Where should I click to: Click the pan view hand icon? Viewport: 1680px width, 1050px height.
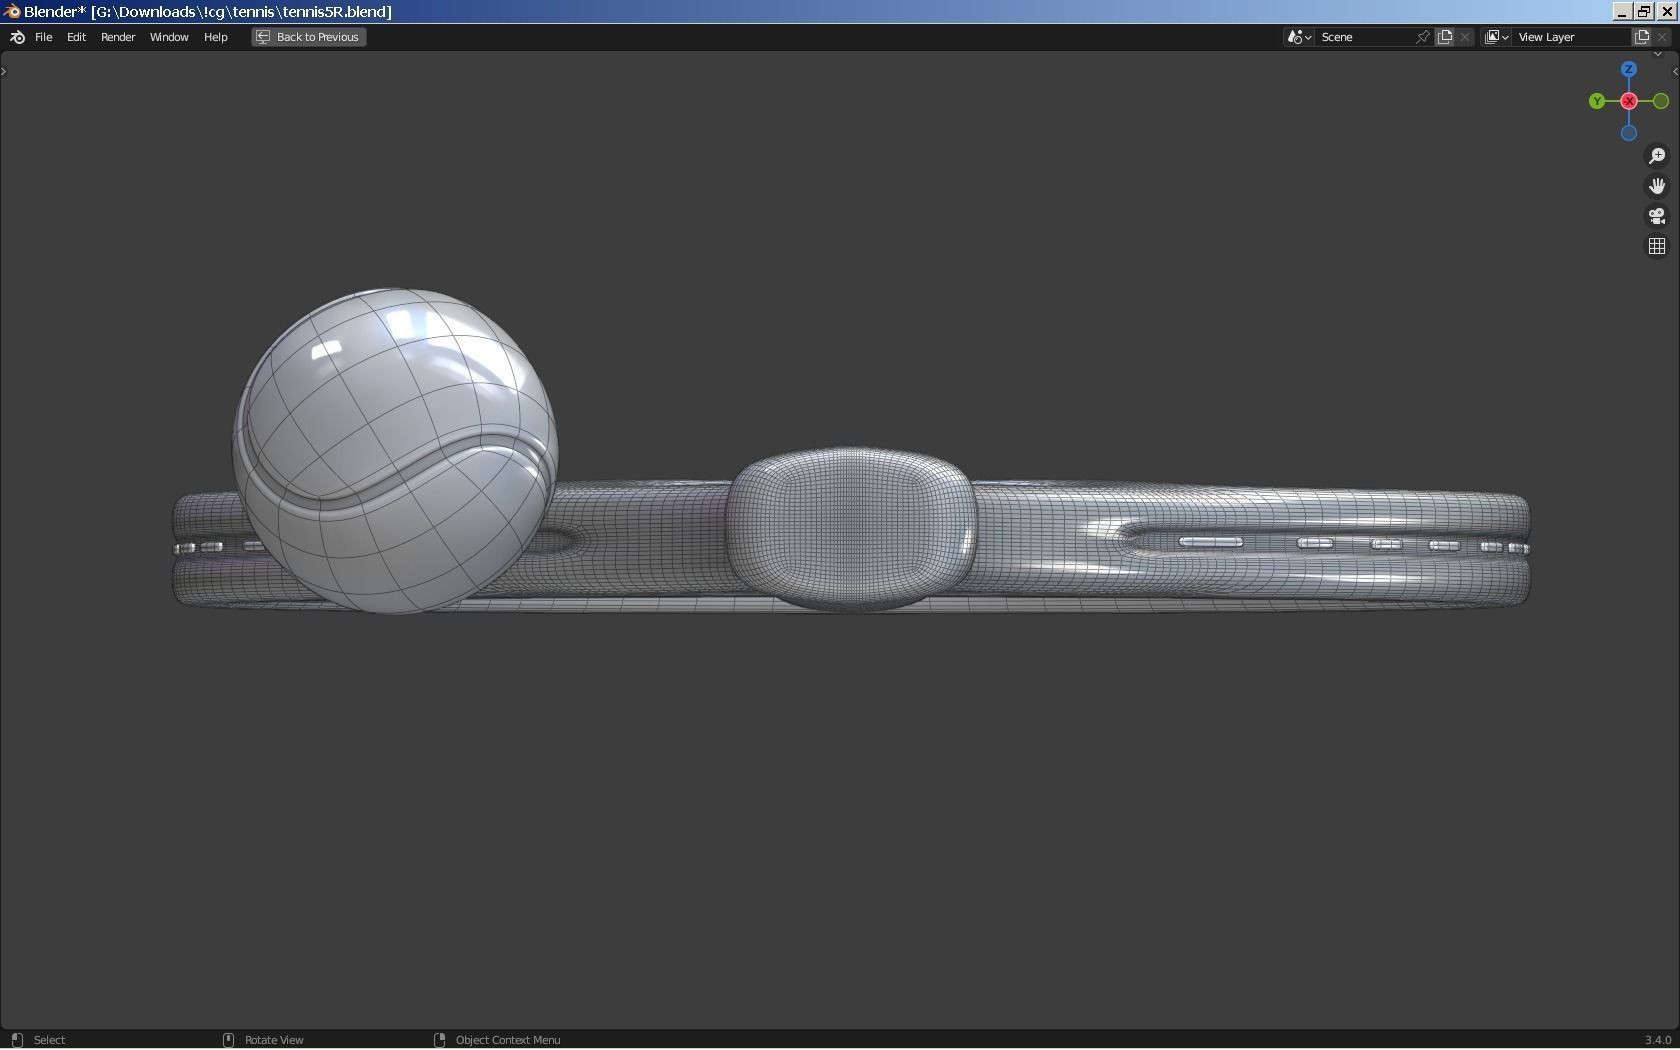(1657, 186)
